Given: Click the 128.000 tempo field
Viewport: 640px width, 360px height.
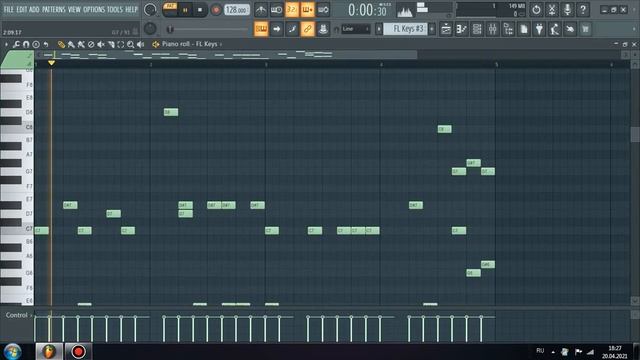Looking at the screenshot, I should click(237, 10).
